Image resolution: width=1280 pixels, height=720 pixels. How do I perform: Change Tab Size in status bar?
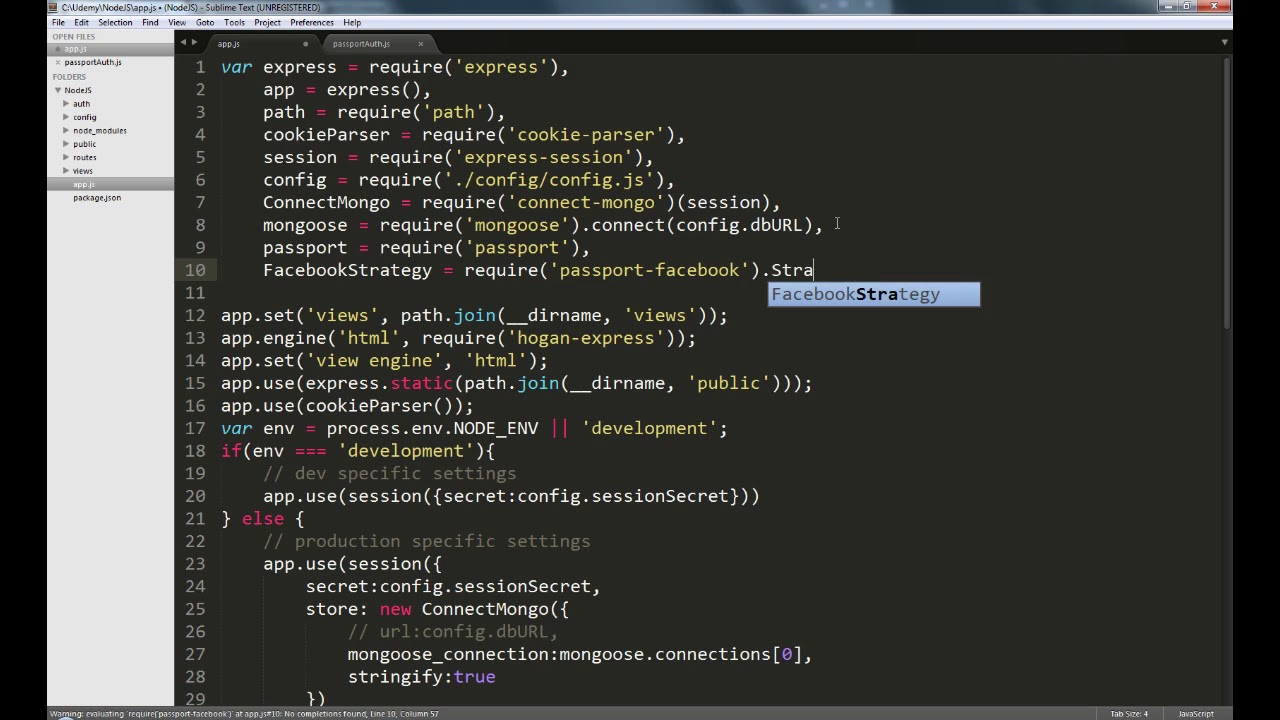point(1128,714)
